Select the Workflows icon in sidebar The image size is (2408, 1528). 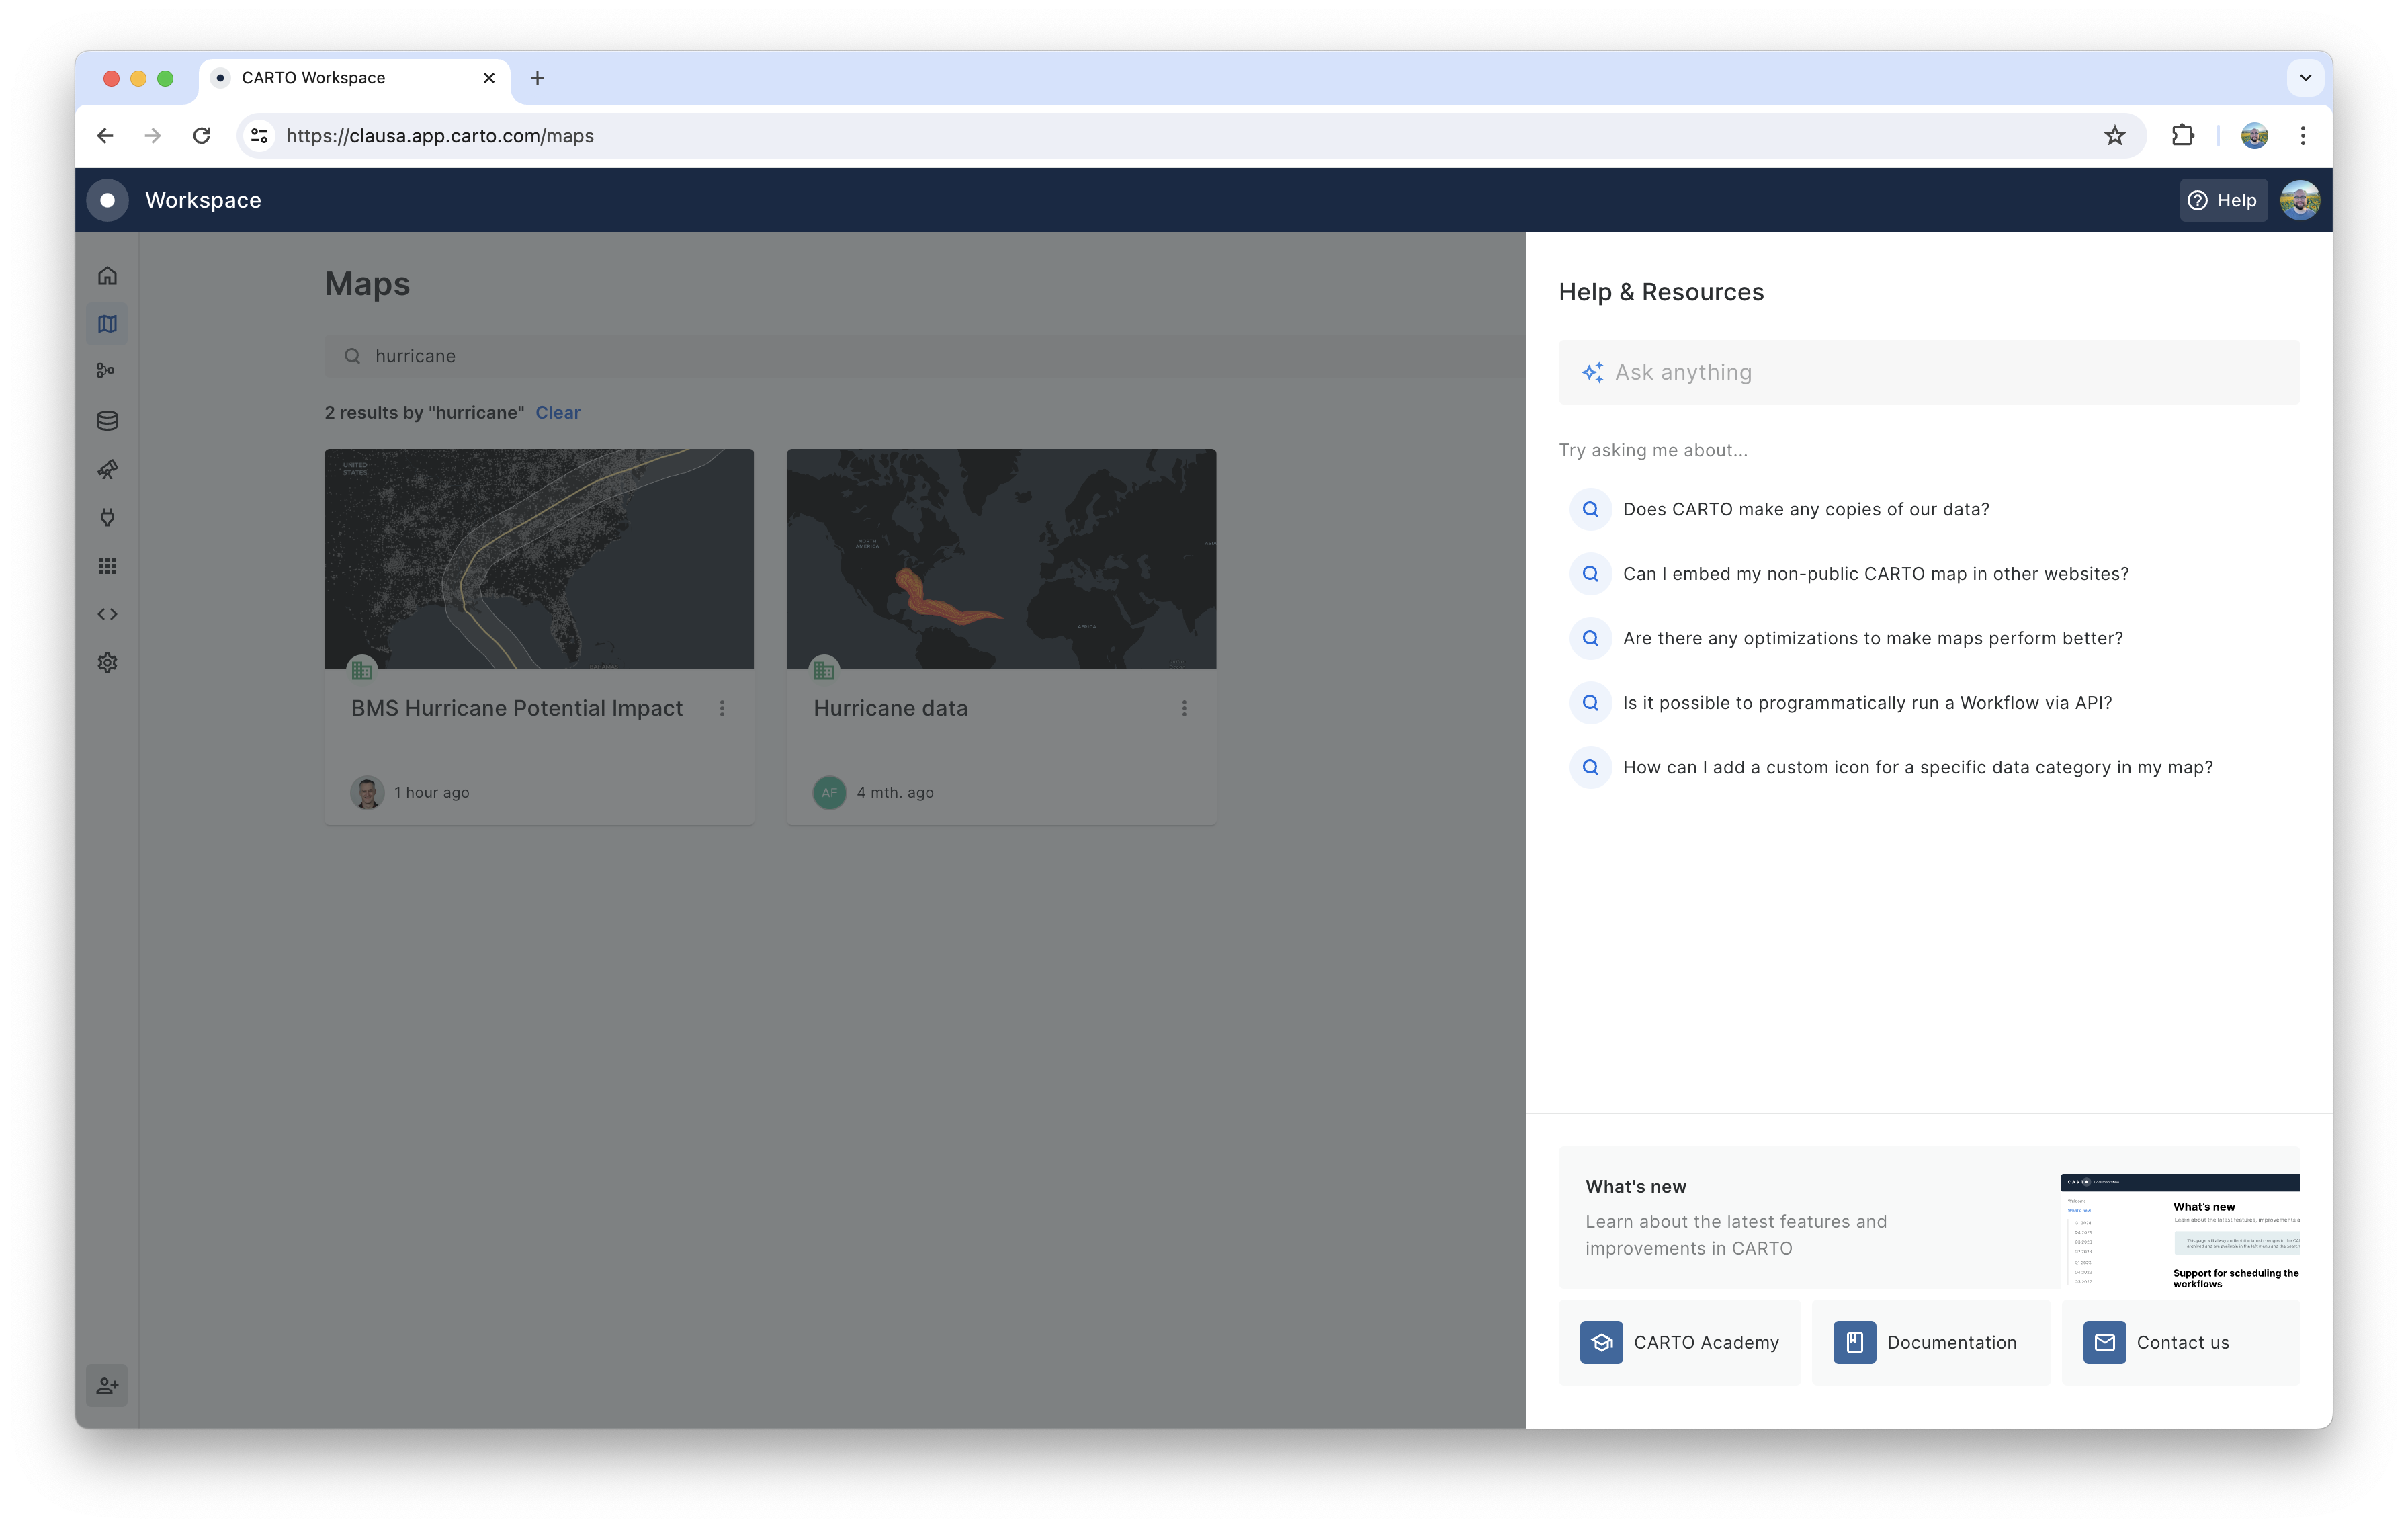106,371
